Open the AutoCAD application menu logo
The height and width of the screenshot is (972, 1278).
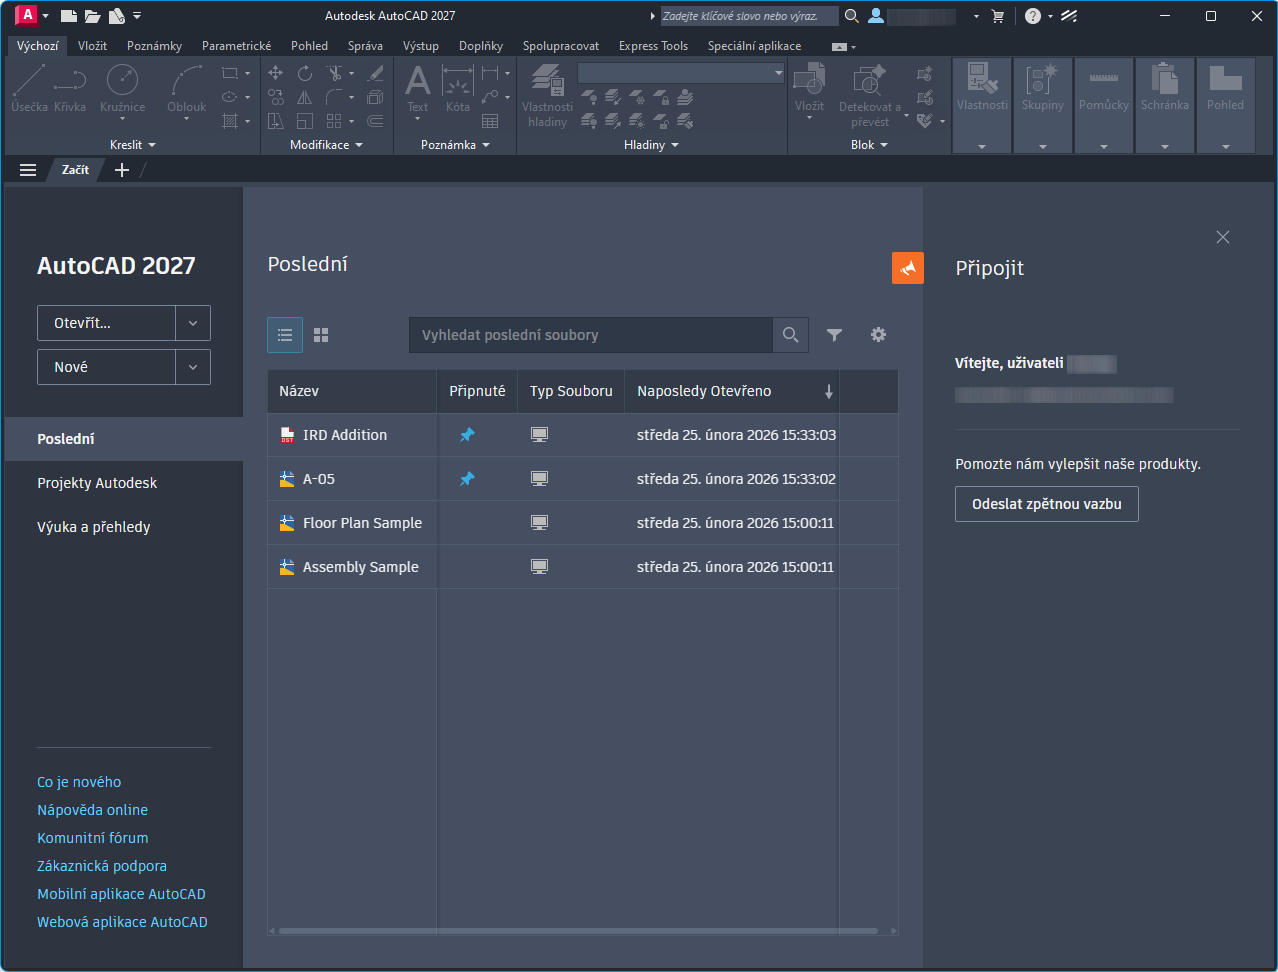(27, 15)
